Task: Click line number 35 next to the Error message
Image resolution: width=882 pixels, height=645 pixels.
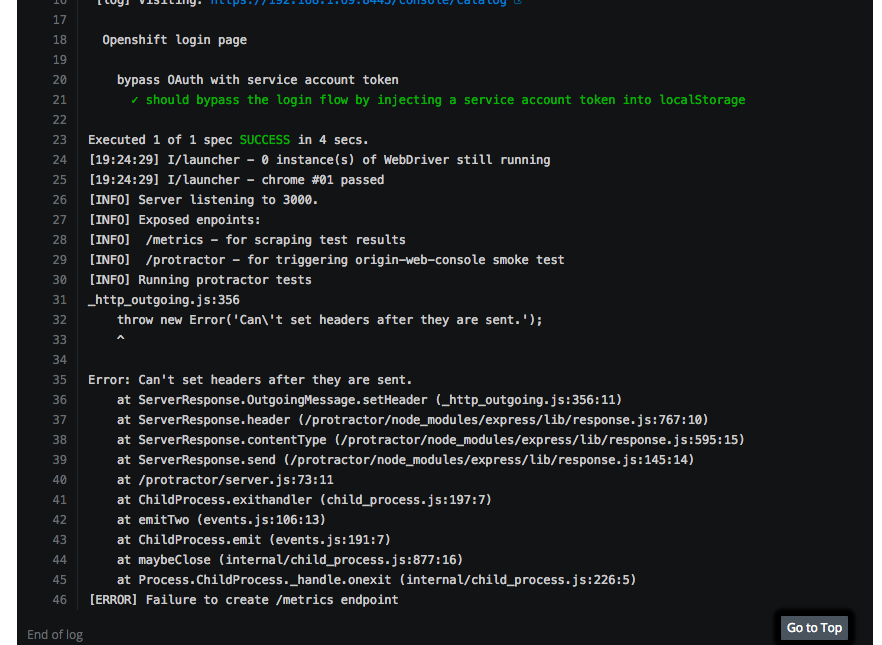Action: pos(59,379)
